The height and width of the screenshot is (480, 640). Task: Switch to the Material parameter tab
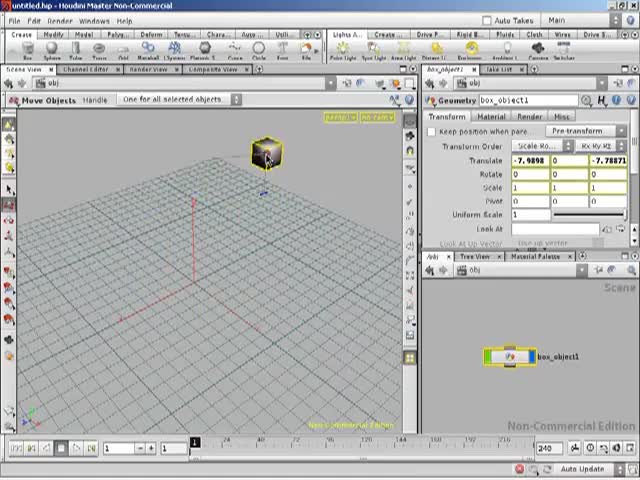pyautogui.click(x=491, y=117)
